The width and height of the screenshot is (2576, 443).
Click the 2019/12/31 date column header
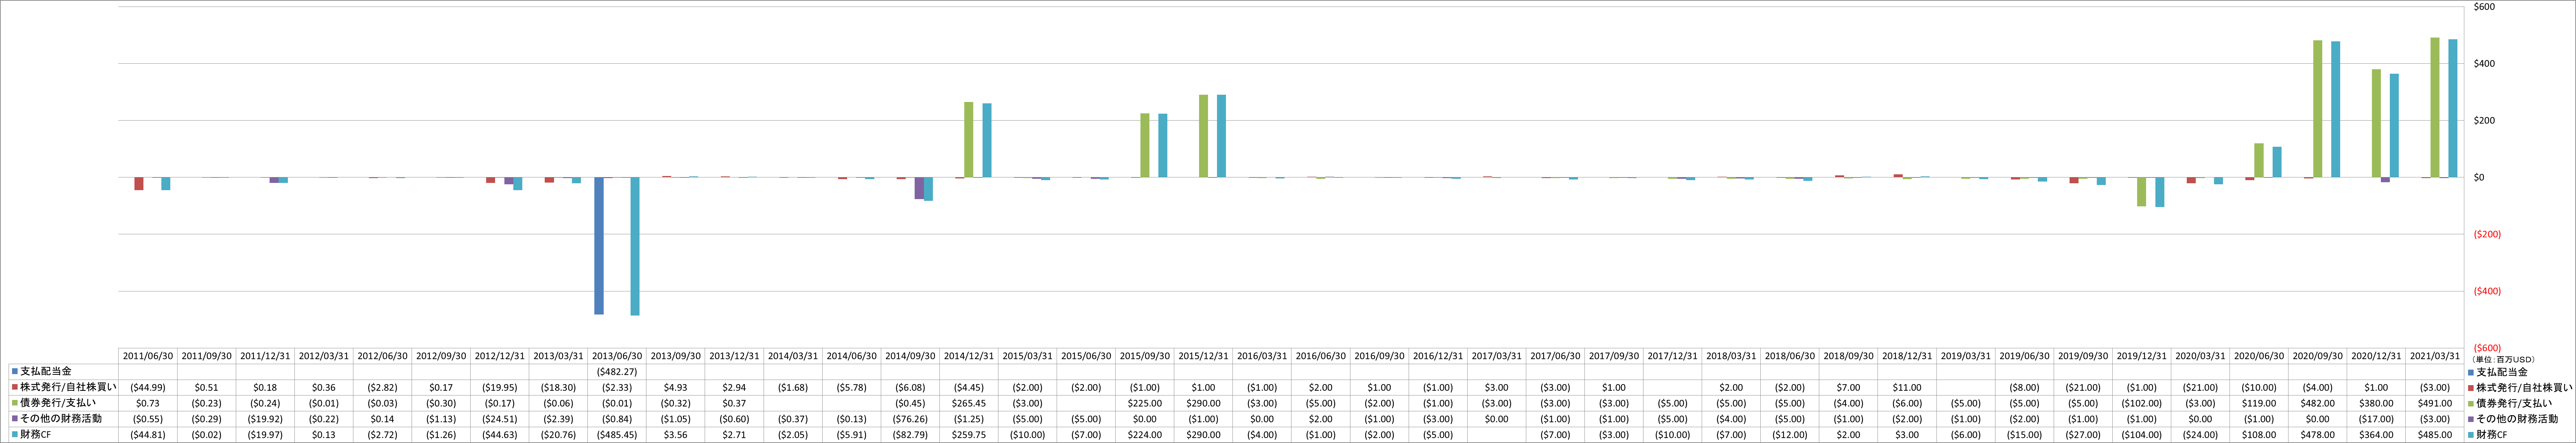pyautogui.click(x=2142, y=356)
